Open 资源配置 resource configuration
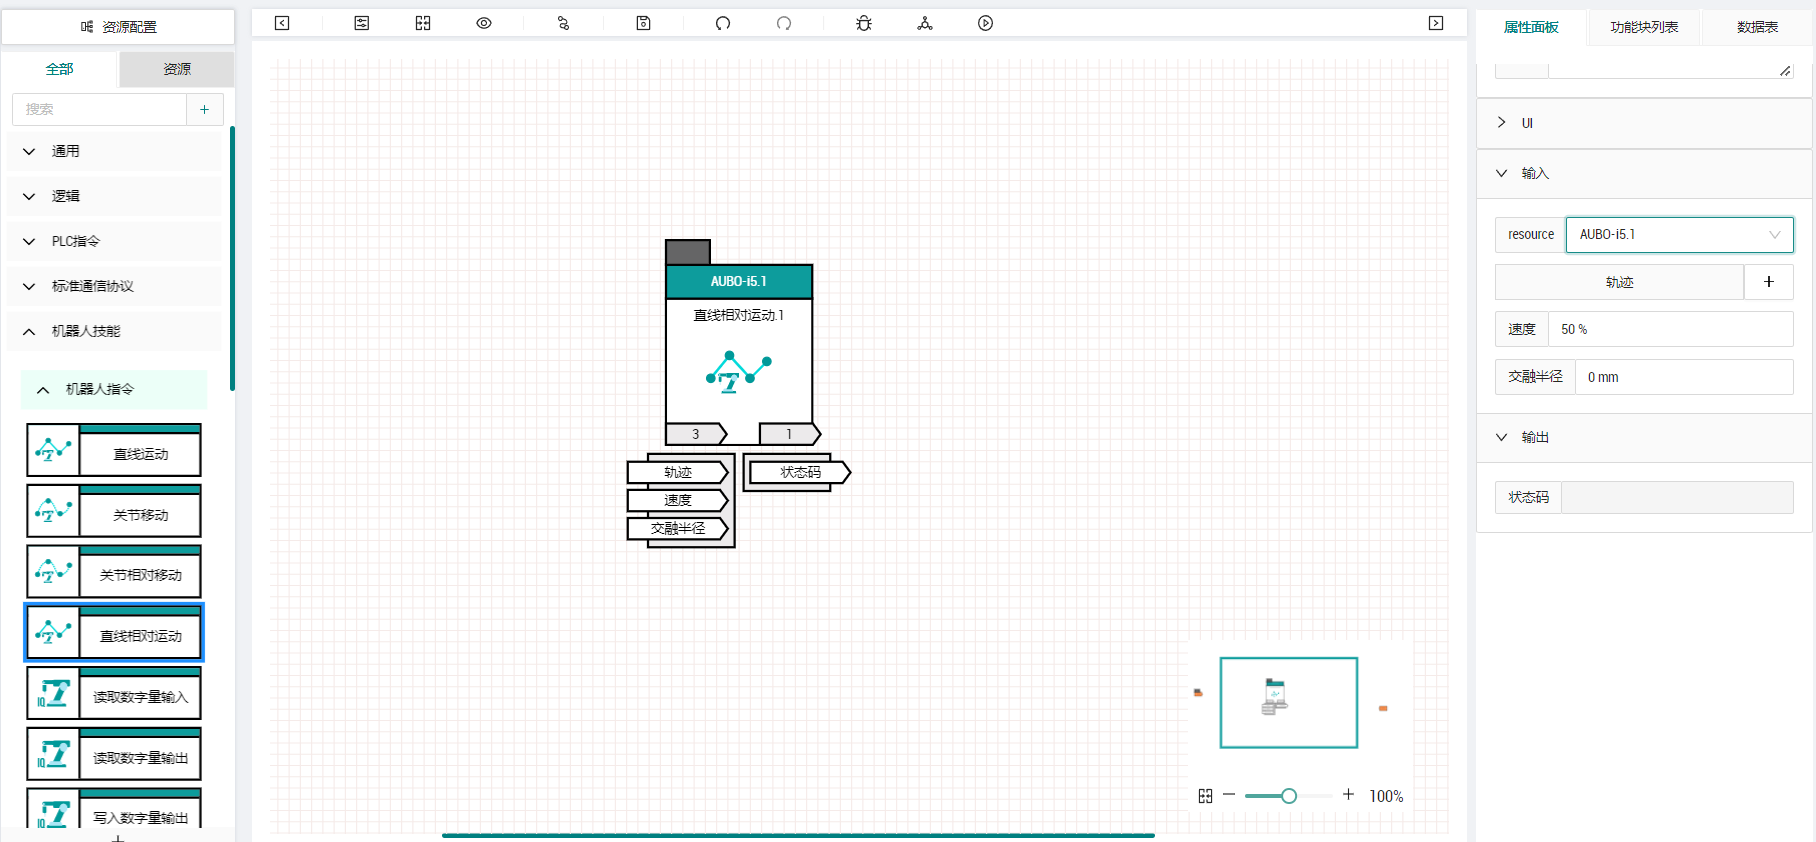The height and width of the screenshot is (842, 1816). (118, 27)
